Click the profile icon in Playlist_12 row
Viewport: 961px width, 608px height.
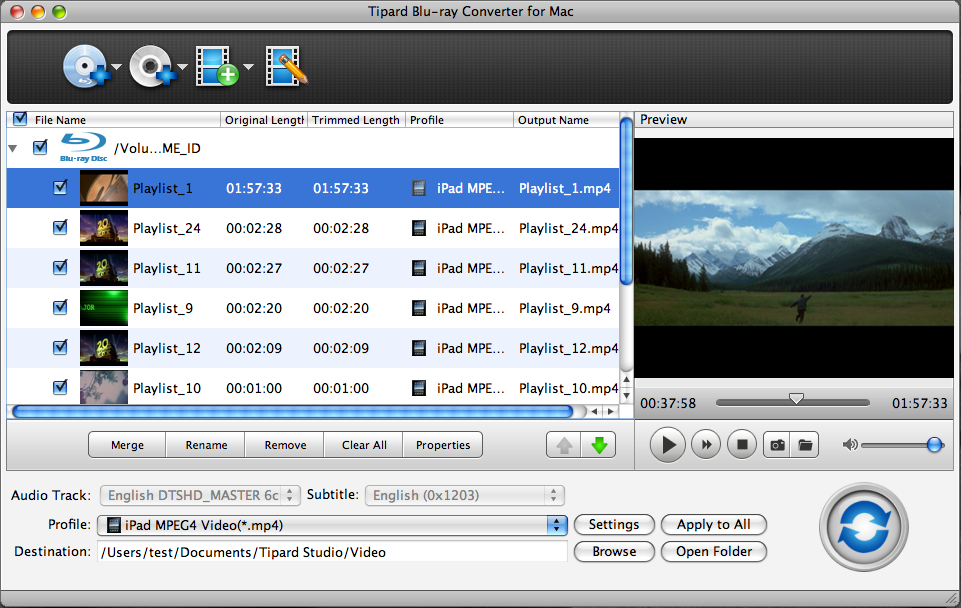tap(419, 348)
